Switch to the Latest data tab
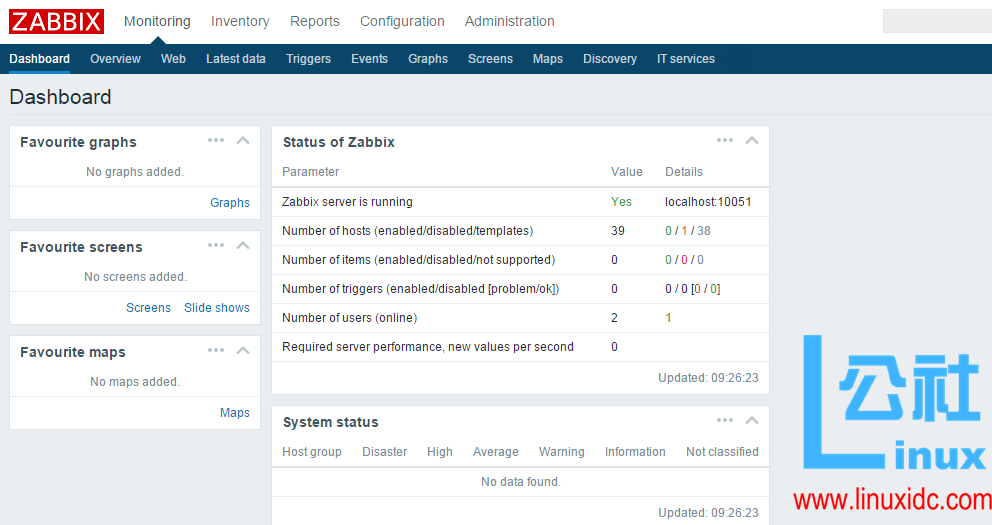The width and height of the screenshot is (992, 525). (236, 59)
